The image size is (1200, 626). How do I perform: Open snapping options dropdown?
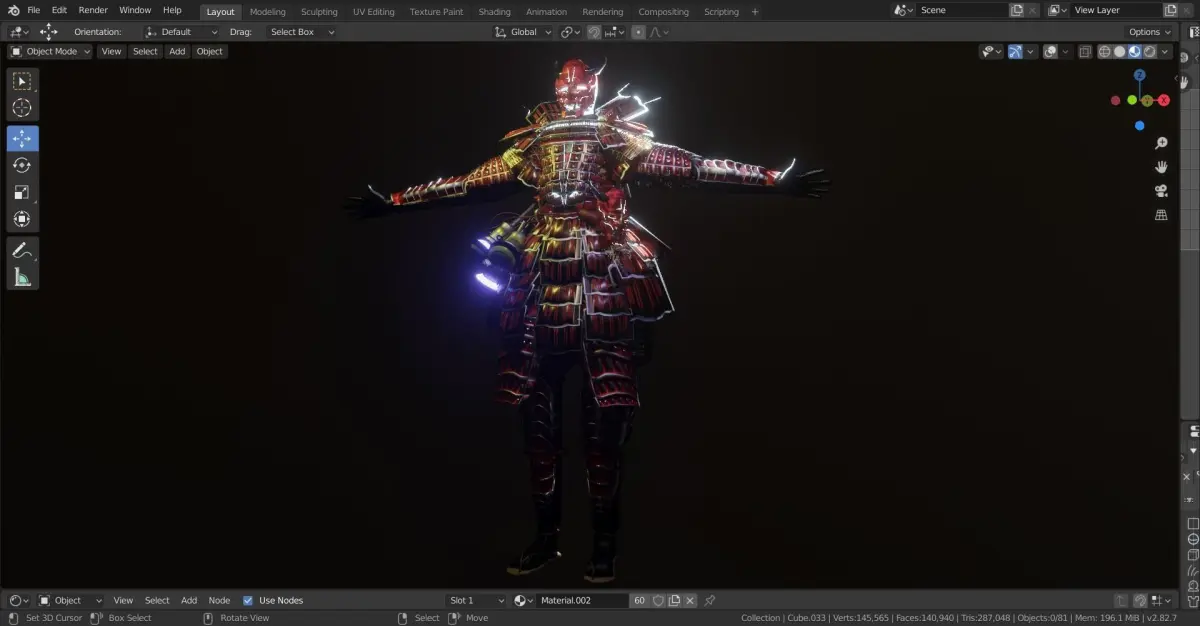[615, 32]
